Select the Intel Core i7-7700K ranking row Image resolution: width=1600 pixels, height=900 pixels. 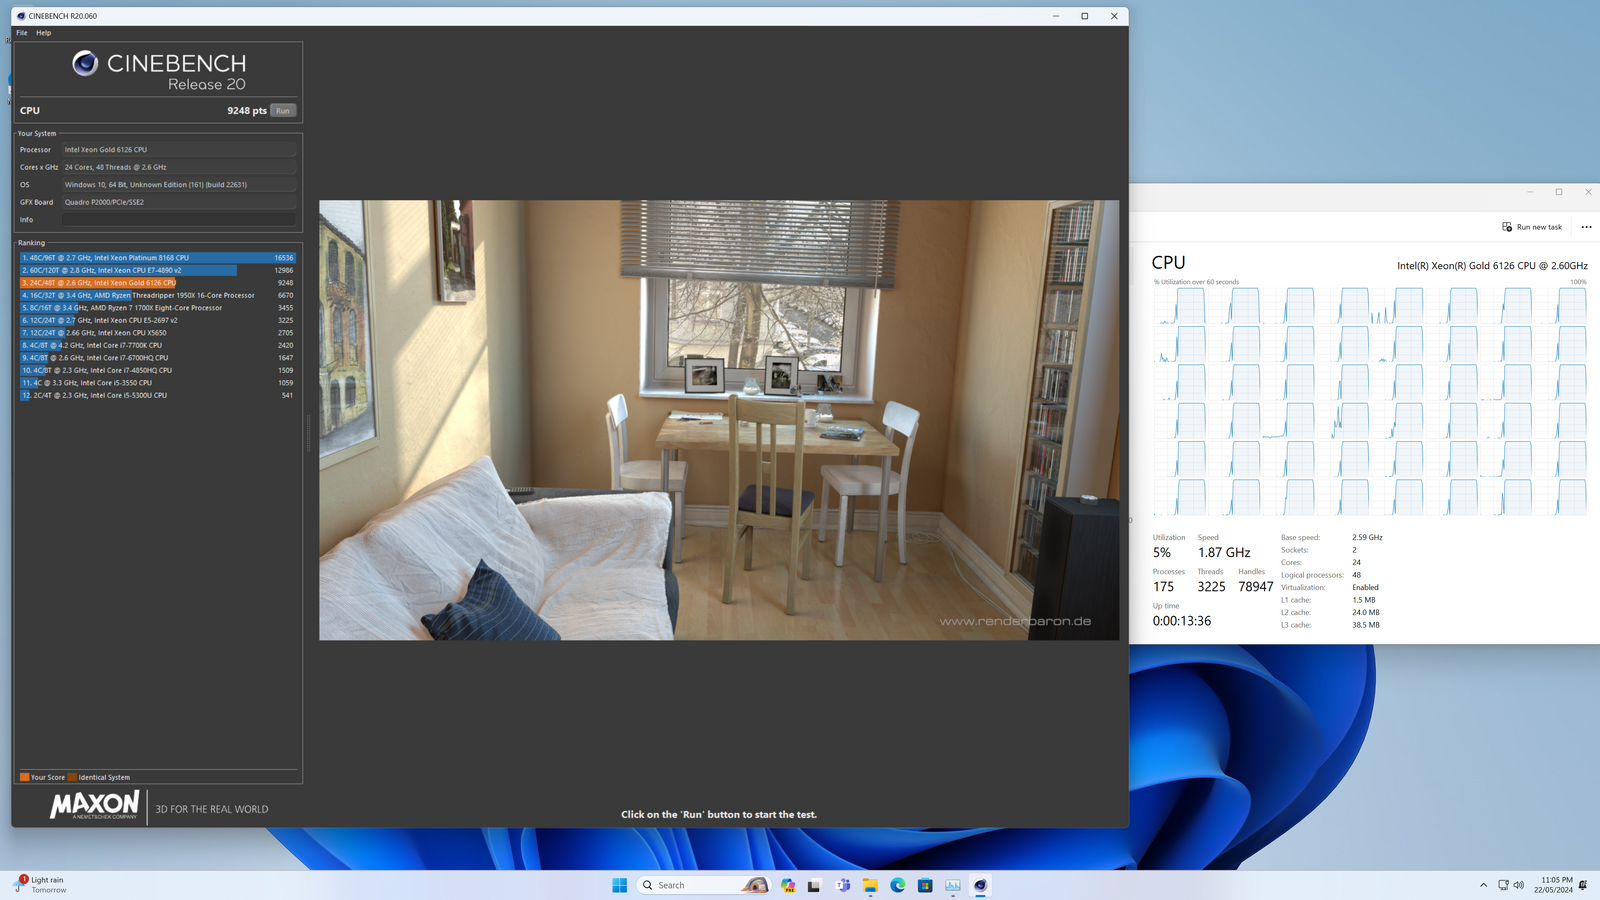click(x=158, y=345)
